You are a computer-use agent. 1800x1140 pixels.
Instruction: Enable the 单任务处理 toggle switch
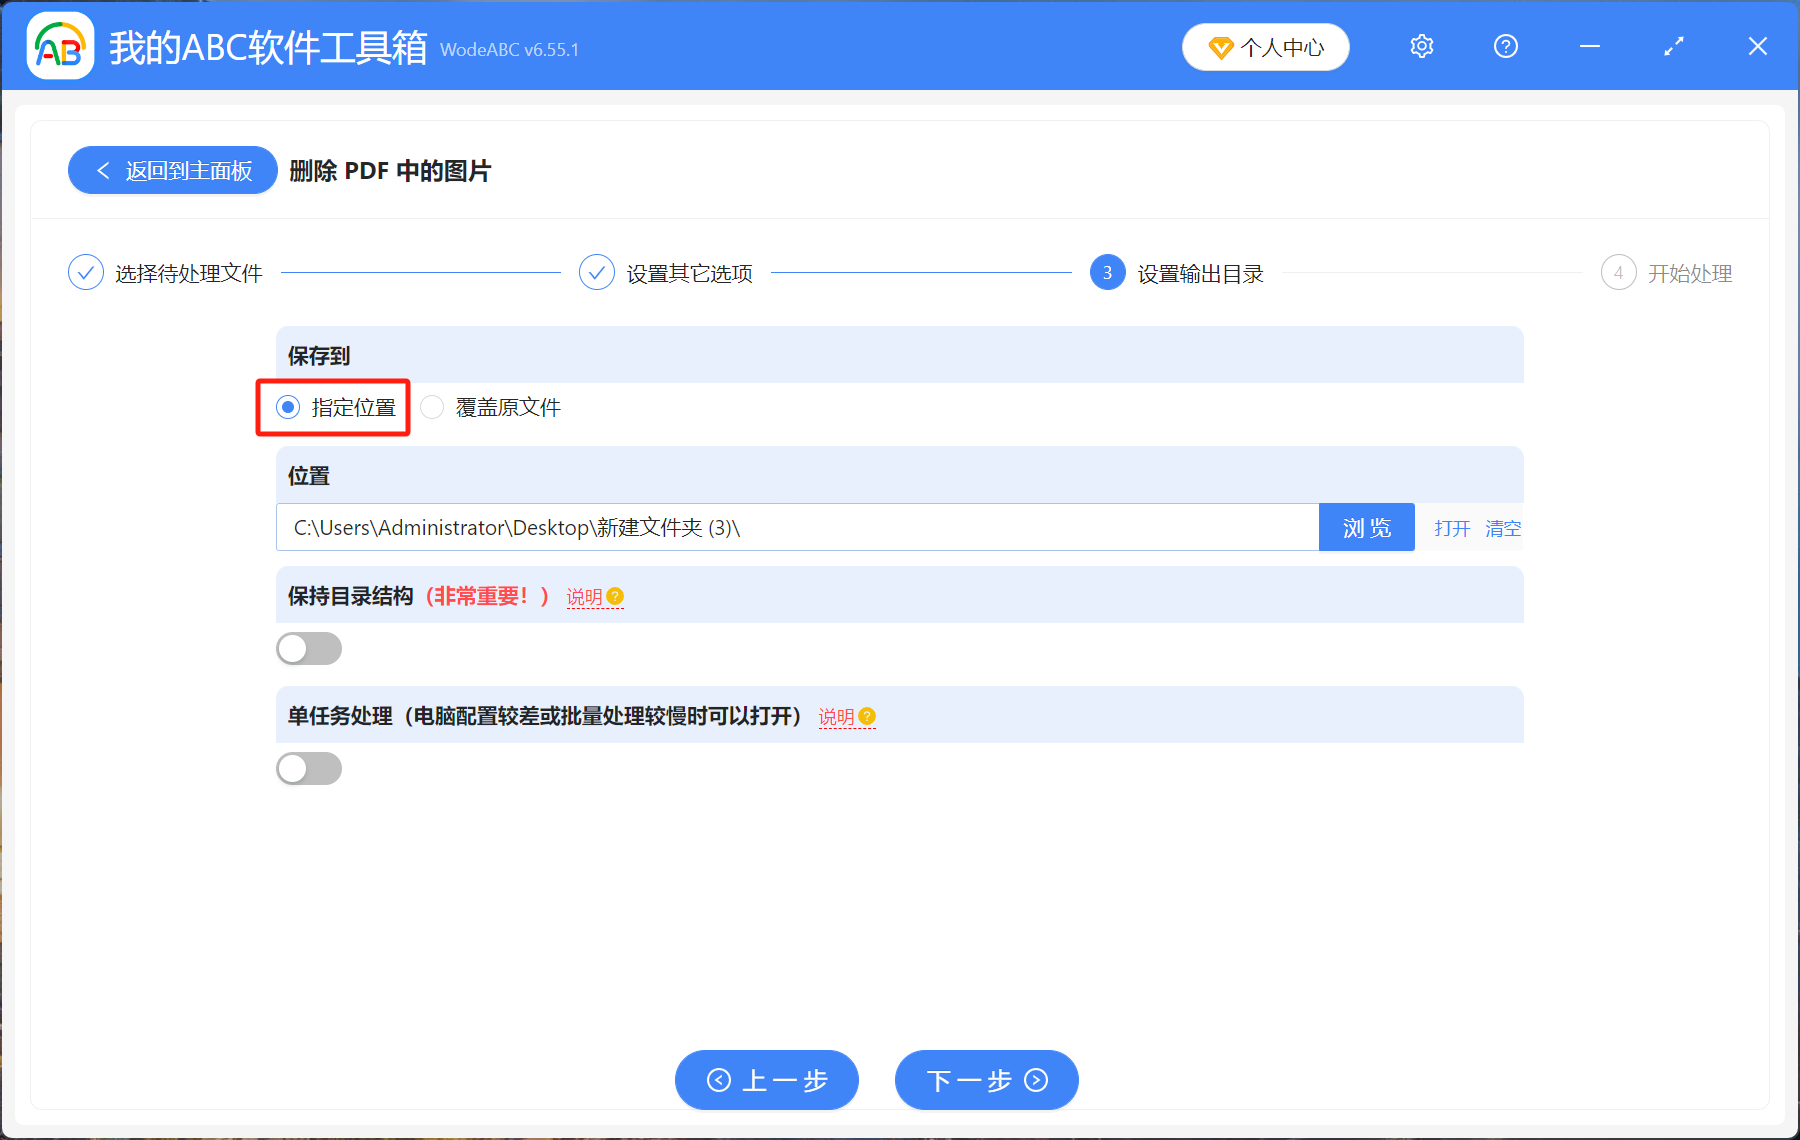(x=308, y=768)
